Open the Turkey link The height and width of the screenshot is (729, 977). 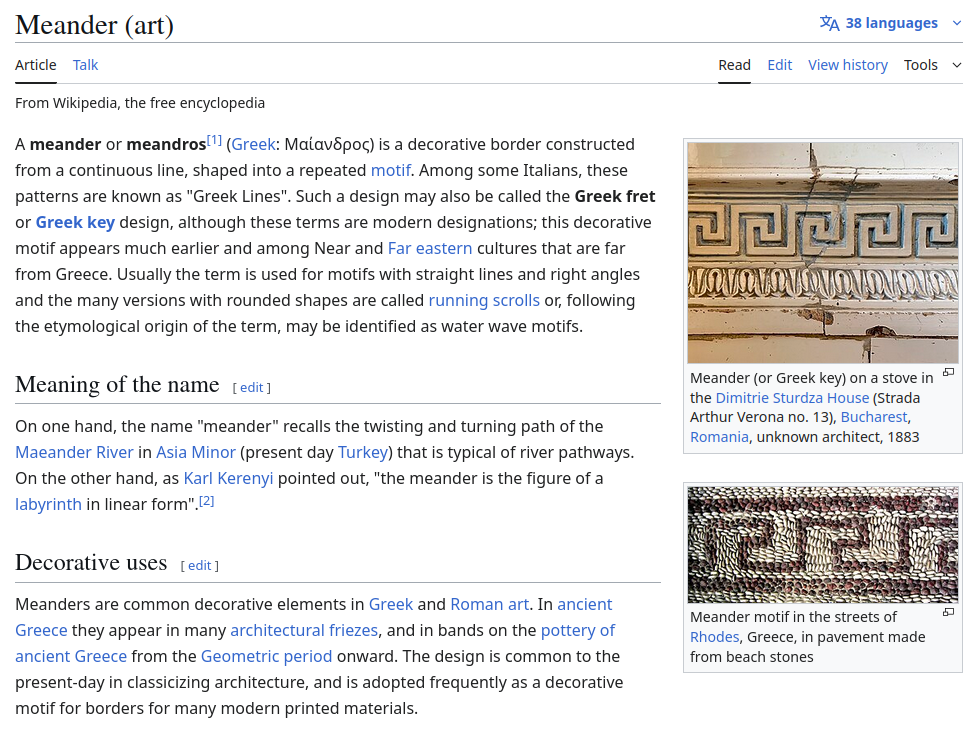pos(363,452)
